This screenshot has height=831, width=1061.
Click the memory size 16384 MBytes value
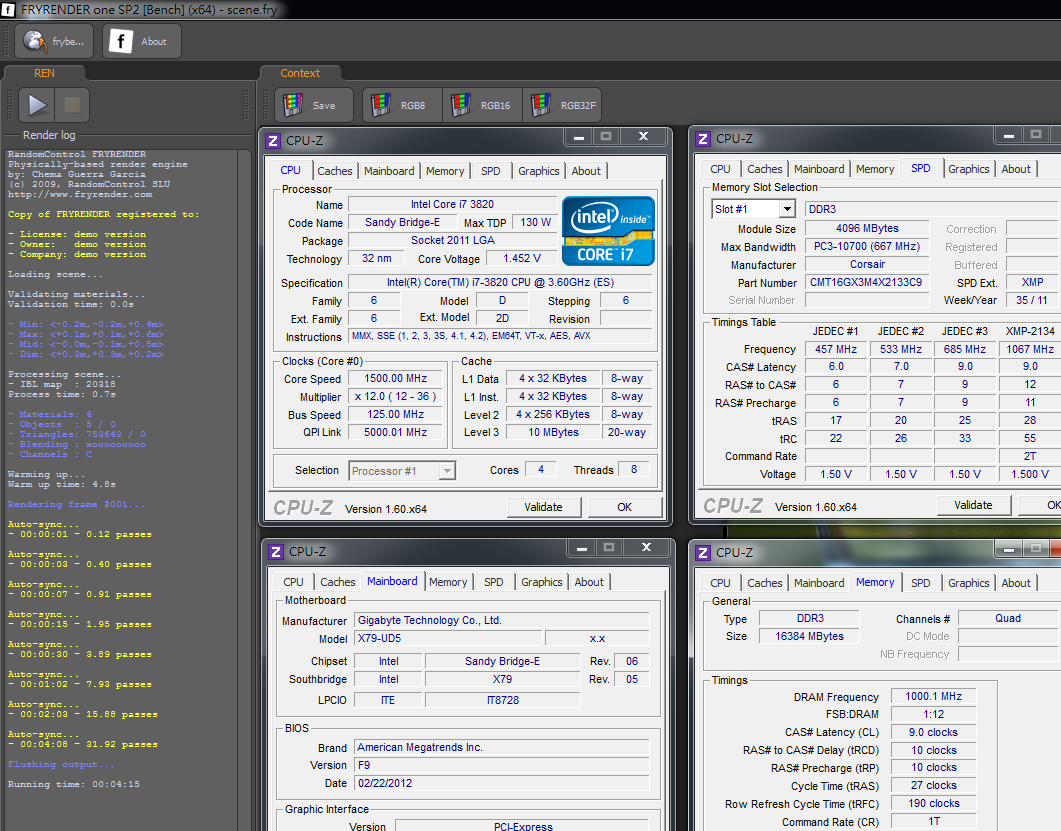(x=809, y=636)
